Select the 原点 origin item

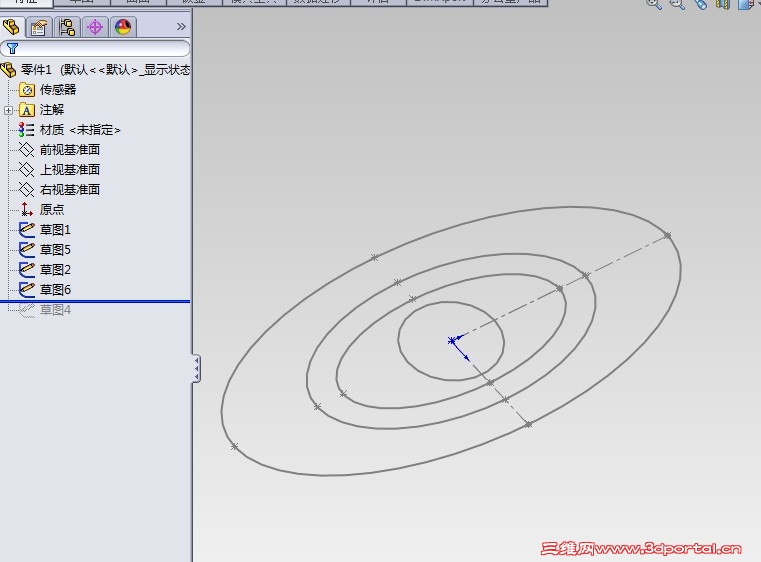tap(42, 210)
